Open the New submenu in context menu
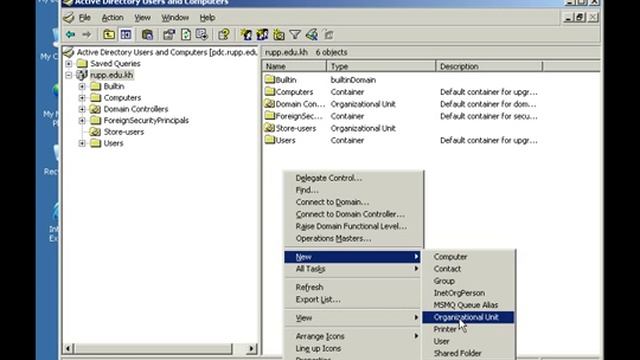640x360 pixels. 353,257
